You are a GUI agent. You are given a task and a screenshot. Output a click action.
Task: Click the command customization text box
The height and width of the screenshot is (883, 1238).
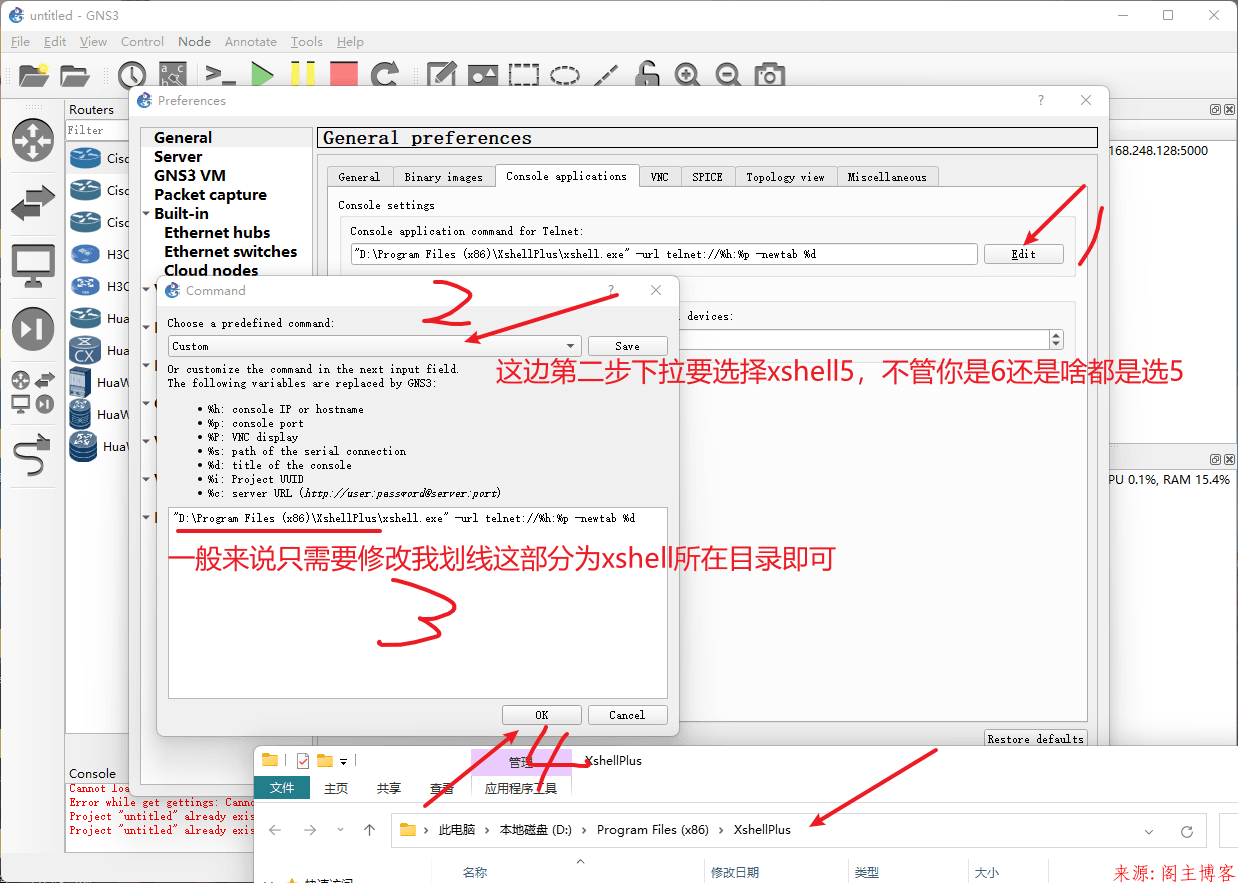coord(418,603)
